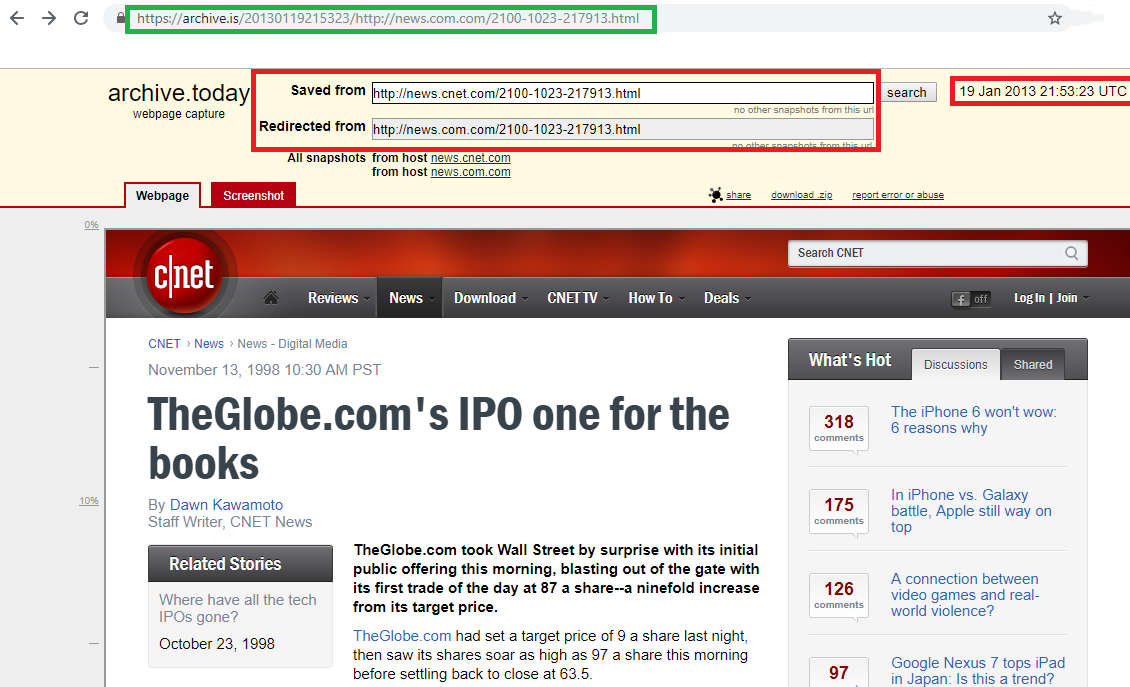Bookmark page with star icon
1130x687 pixels.
[x=1055, y=18]
